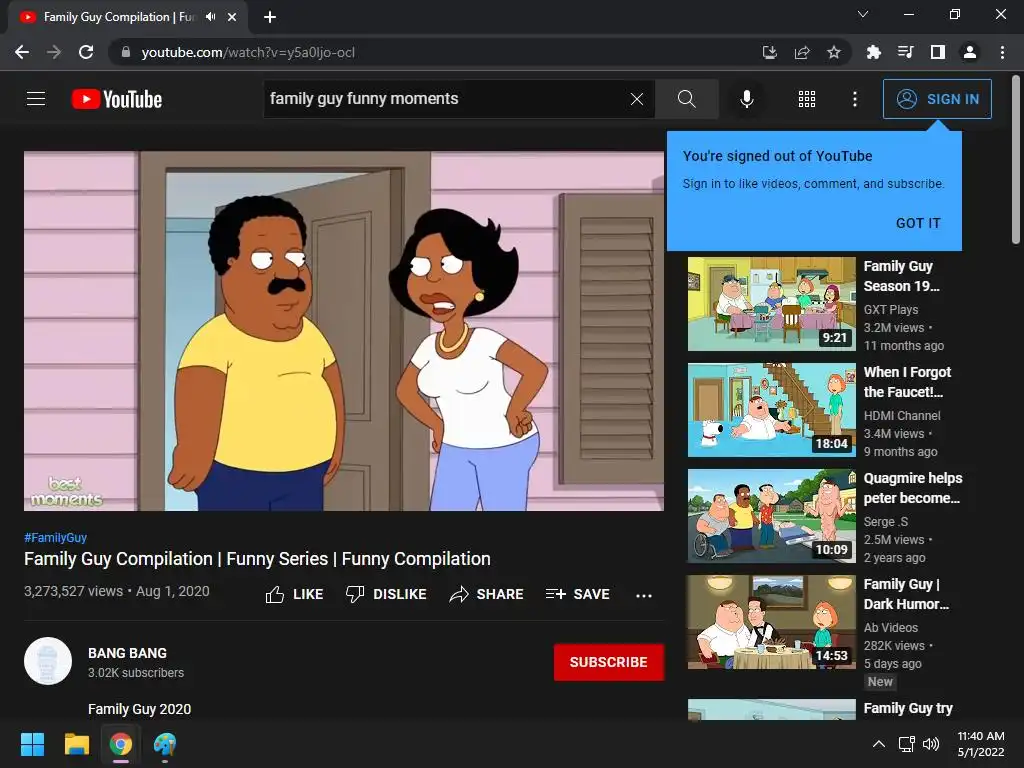Subscribe to the BANG BANG channel

(x=609, y=662)
